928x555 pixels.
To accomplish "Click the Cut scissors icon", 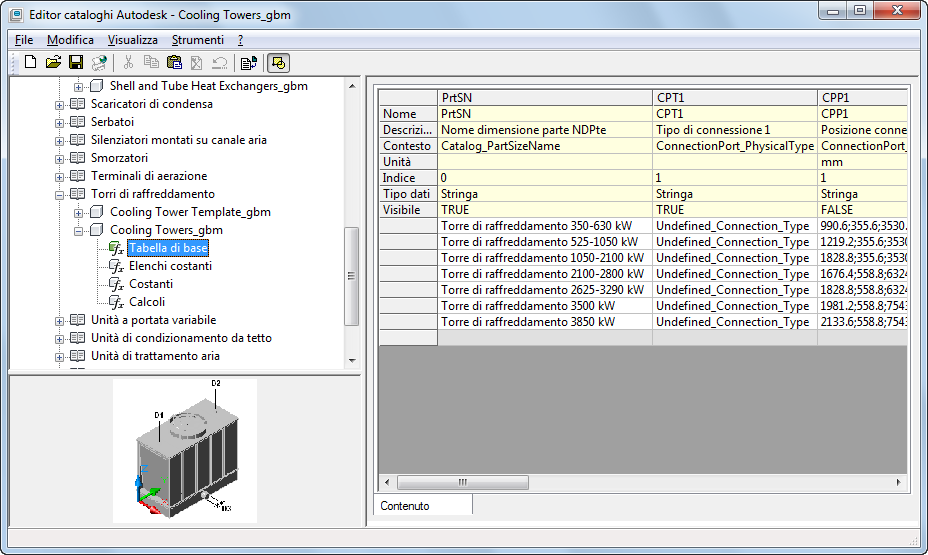I will click(x=128, y=62).
